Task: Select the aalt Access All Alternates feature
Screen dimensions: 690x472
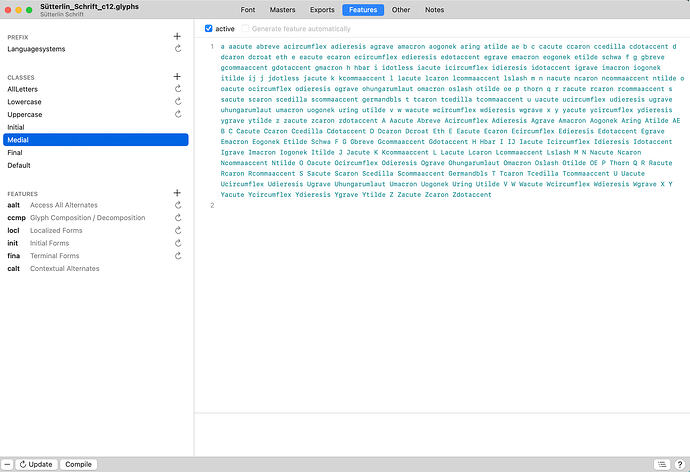Action: click(x=94, y=205)
